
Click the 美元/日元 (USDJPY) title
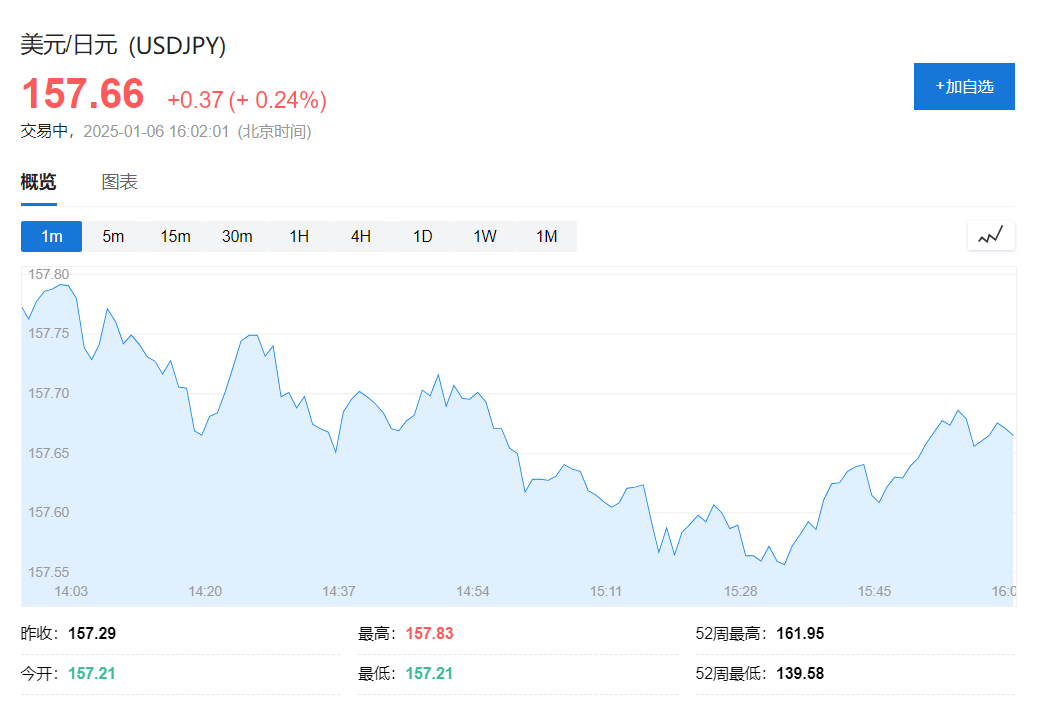click(x=124, y=45)
